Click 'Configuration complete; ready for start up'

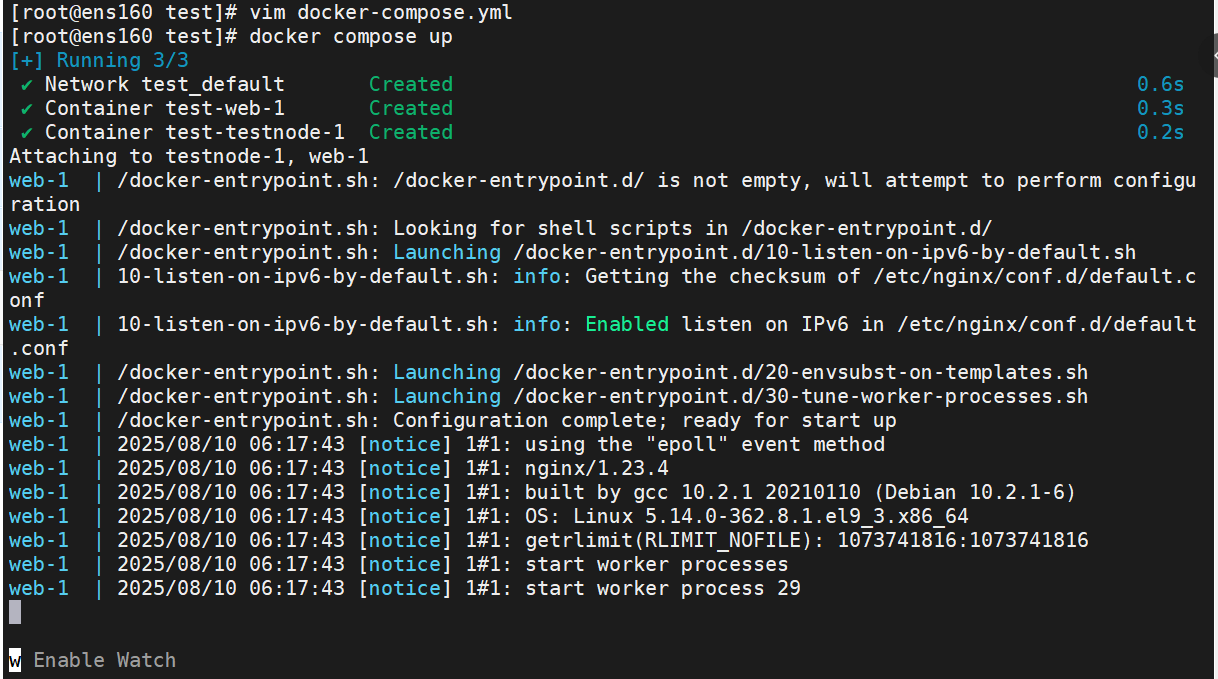pos(645,420)
